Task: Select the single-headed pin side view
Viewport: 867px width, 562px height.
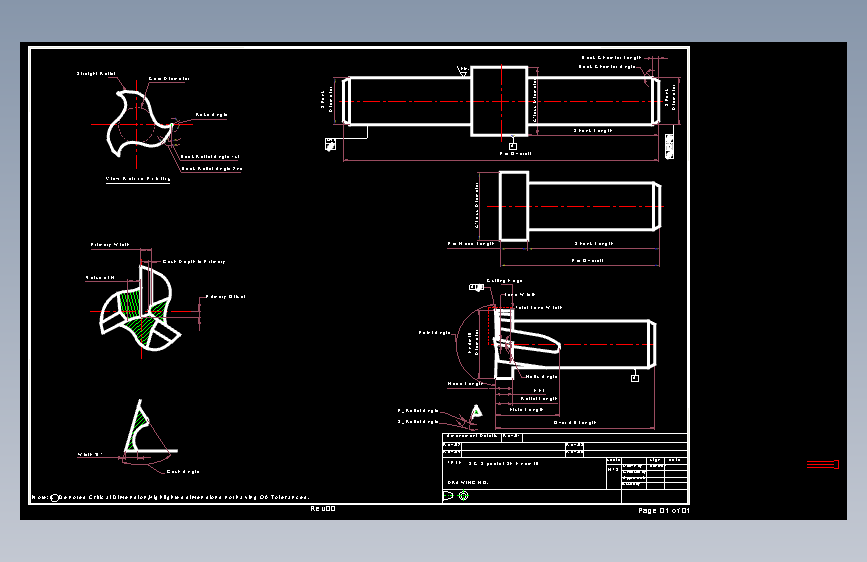Action: 580,206
